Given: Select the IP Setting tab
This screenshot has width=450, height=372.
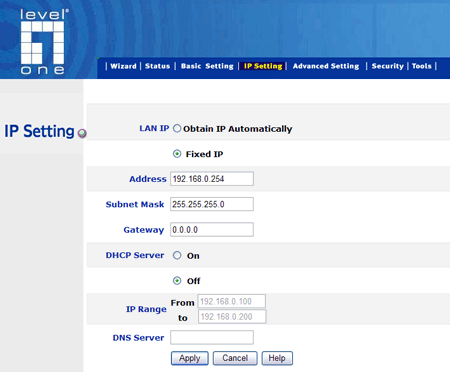Looking at the screenshot, I should click(263, 66).
